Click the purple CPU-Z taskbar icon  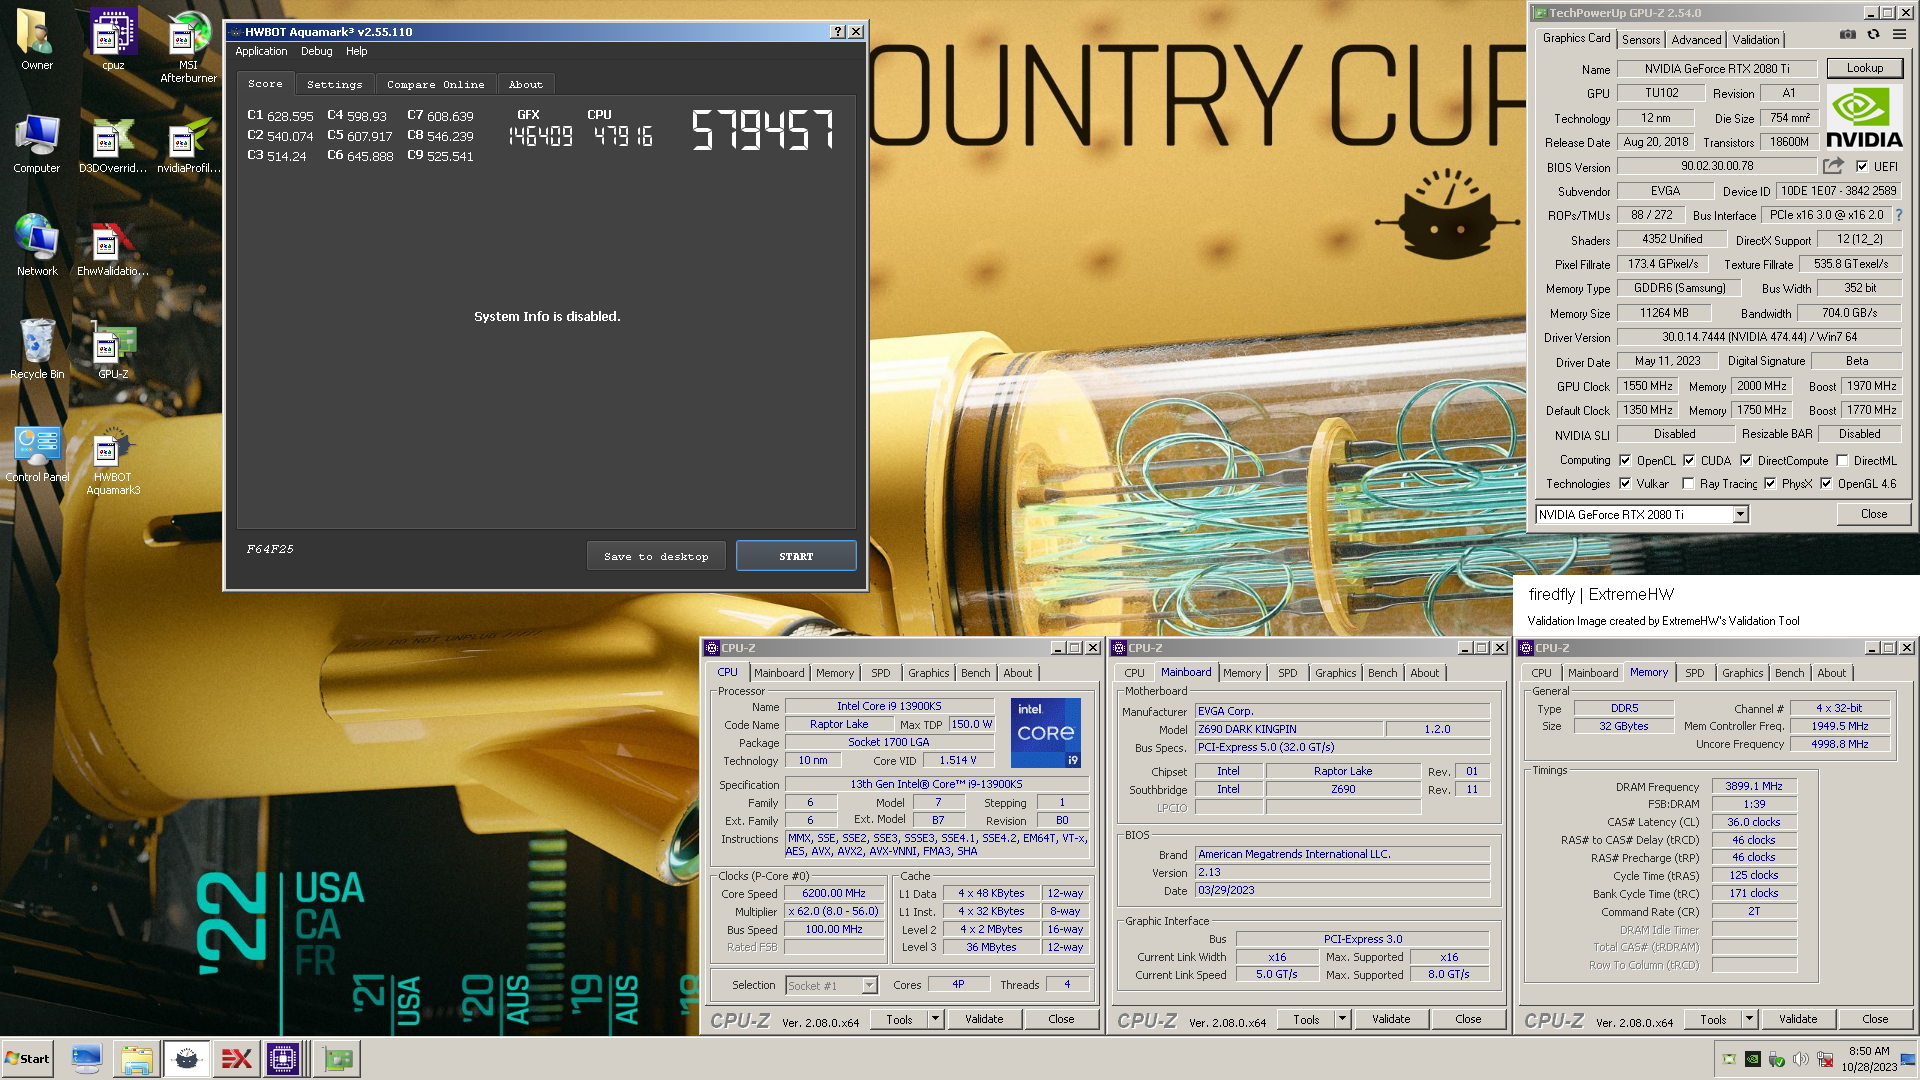(283, 1059)
